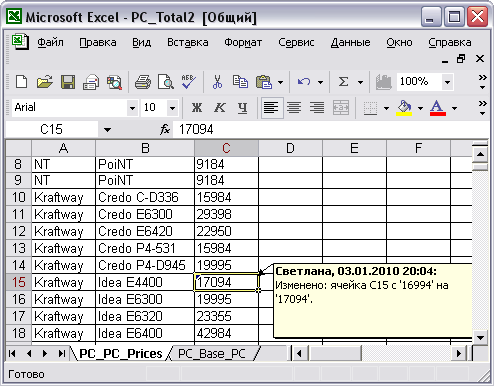
Task: Open the fill color palette dropdown arrow
Action: point(420,108)
